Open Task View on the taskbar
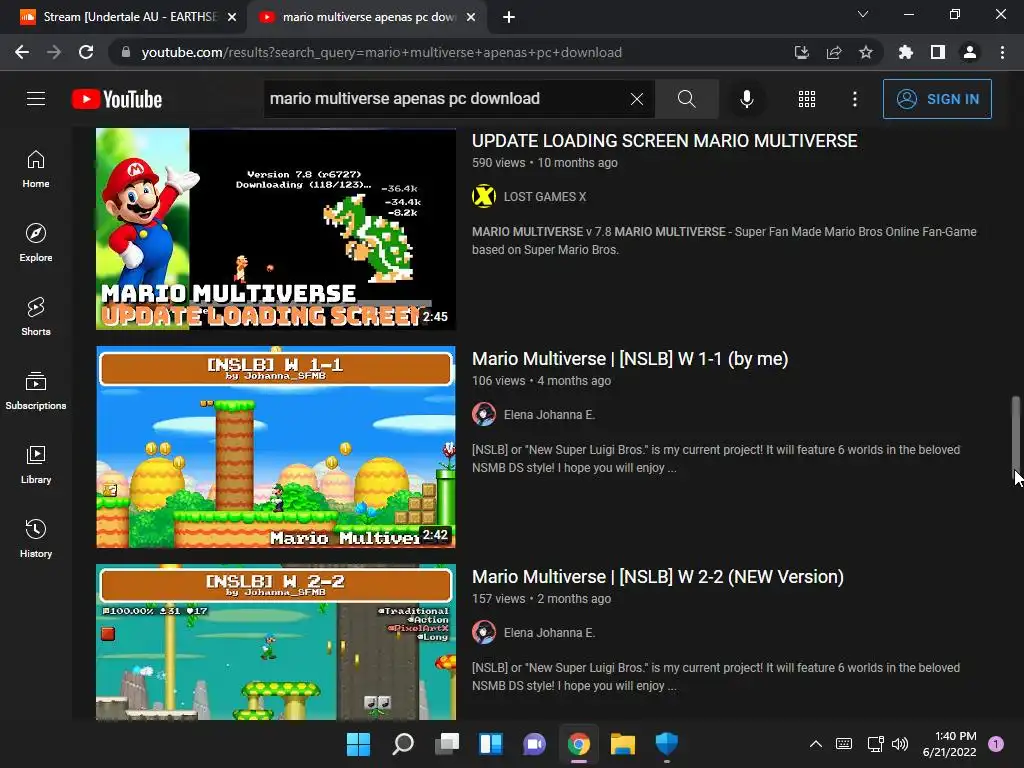The image size is (1024, 768). 447,744
